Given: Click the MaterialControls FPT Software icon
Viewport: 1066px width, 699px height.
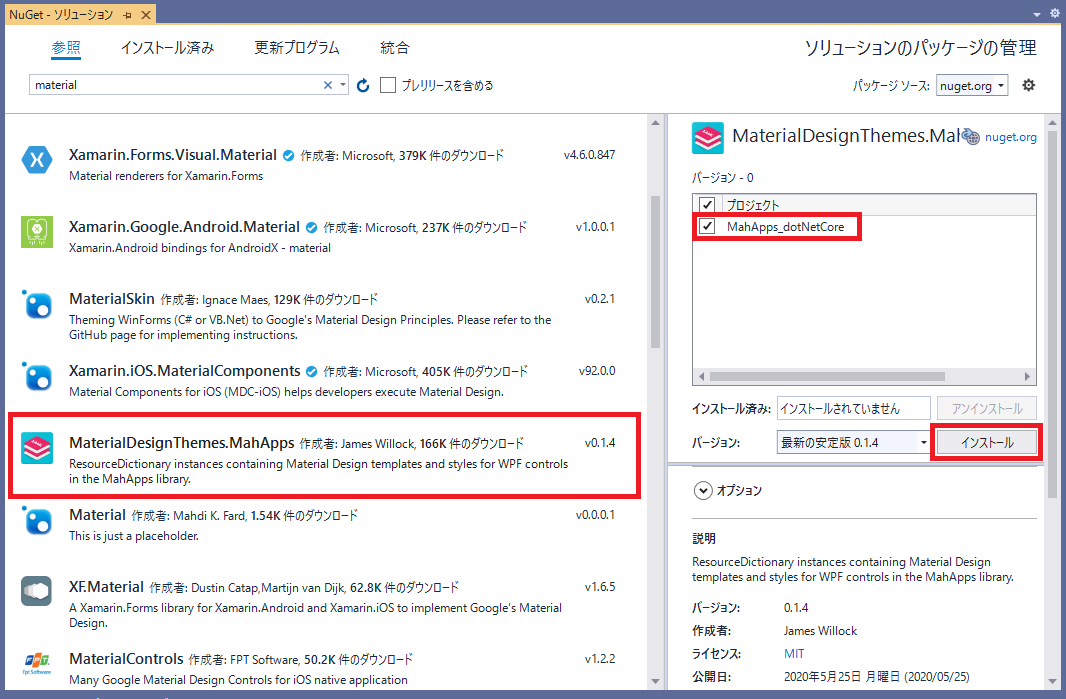Looking at the screenshot, I should 37,662.
